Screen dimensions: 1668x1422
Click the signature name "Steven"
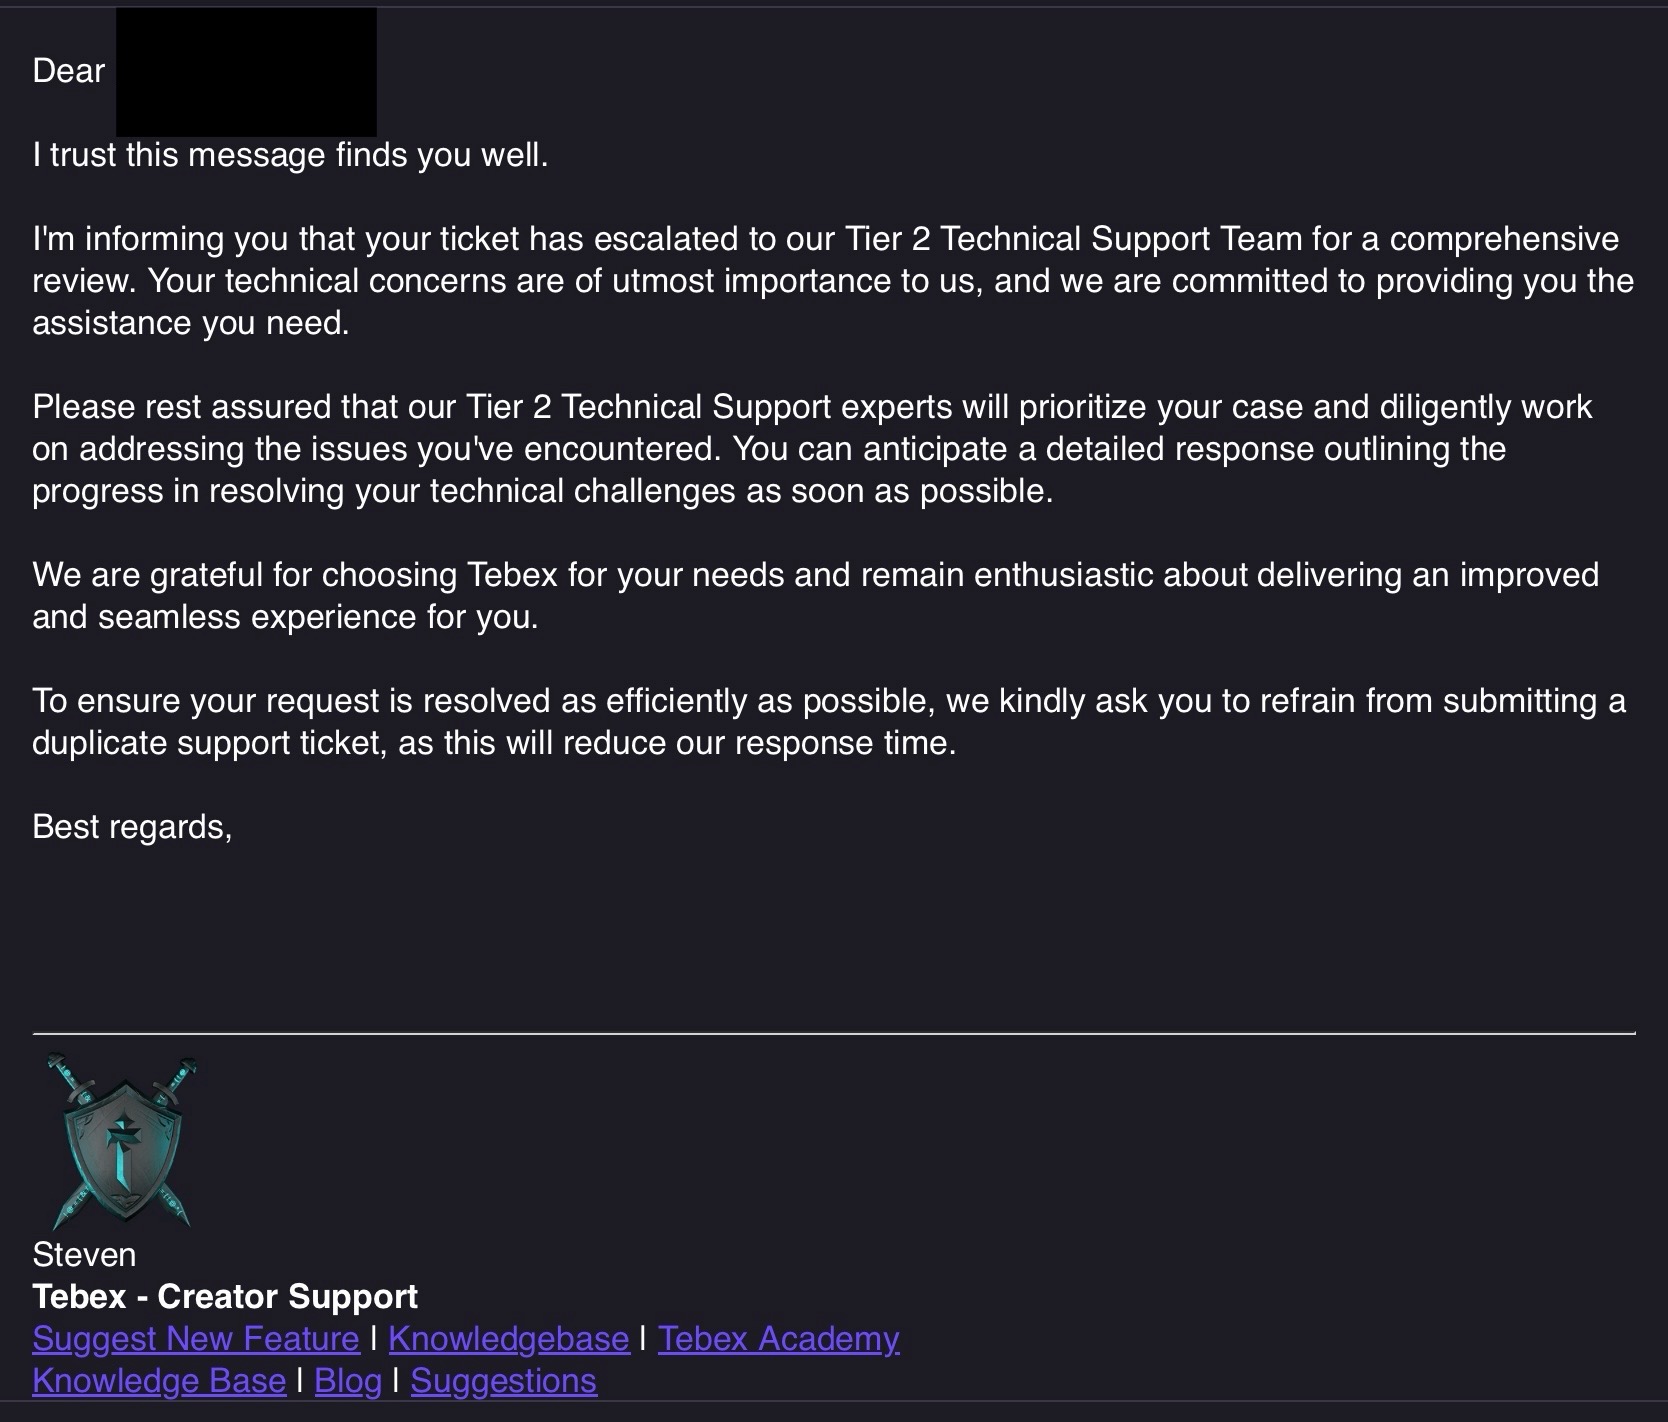point(84,1254)
